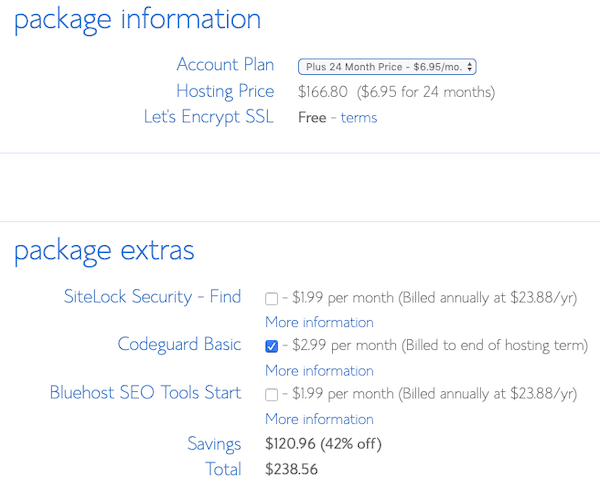Click the 'package extras' heading
This screenshot has width=600, height=489.
point(104,252)
